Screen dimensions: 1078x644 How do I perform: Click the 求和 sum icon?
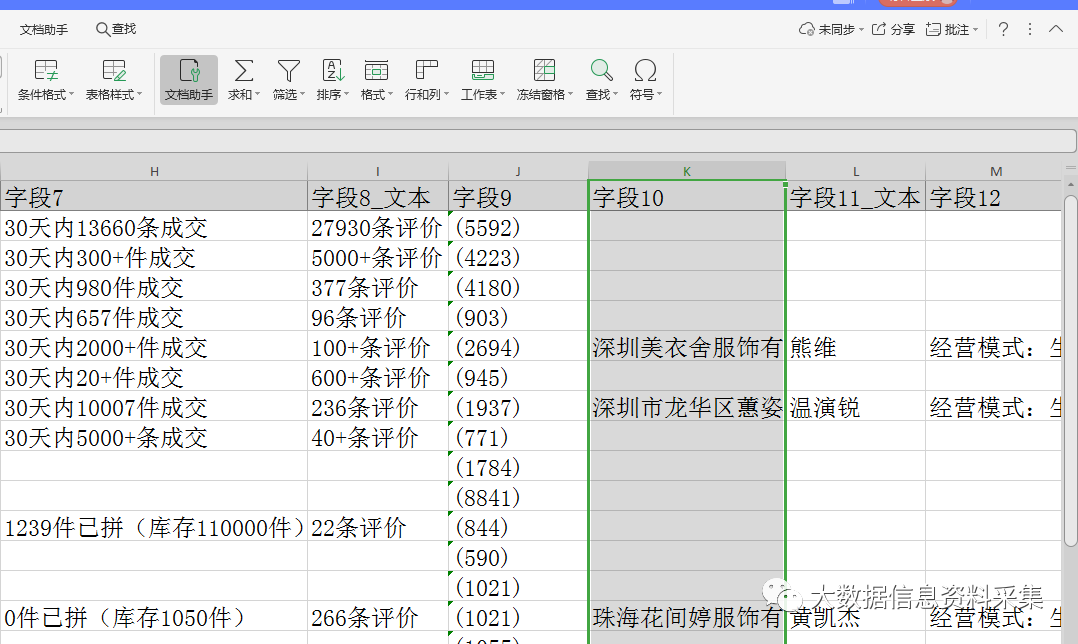click(x=243, y=70)
